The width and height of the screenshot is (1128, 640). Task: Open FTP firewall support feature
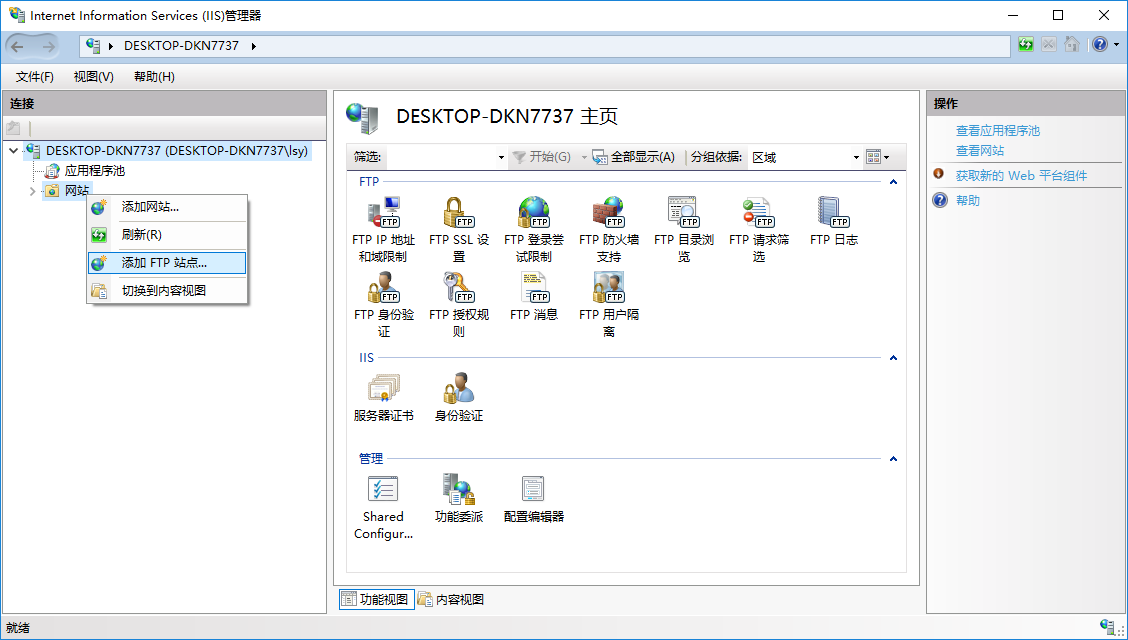pos(609,229)
